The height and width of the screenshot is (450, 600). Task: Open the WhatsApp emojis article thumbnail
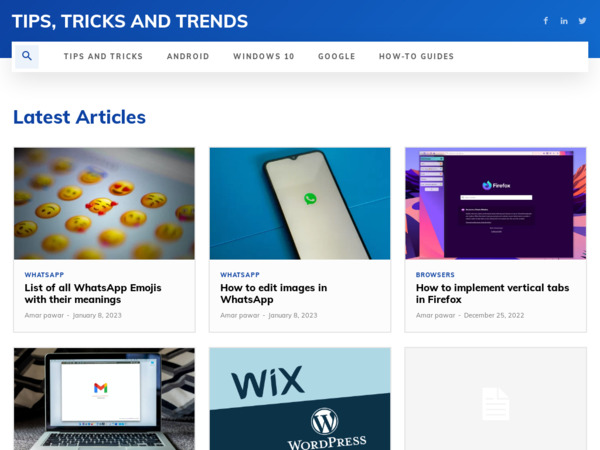coord(104,204)
